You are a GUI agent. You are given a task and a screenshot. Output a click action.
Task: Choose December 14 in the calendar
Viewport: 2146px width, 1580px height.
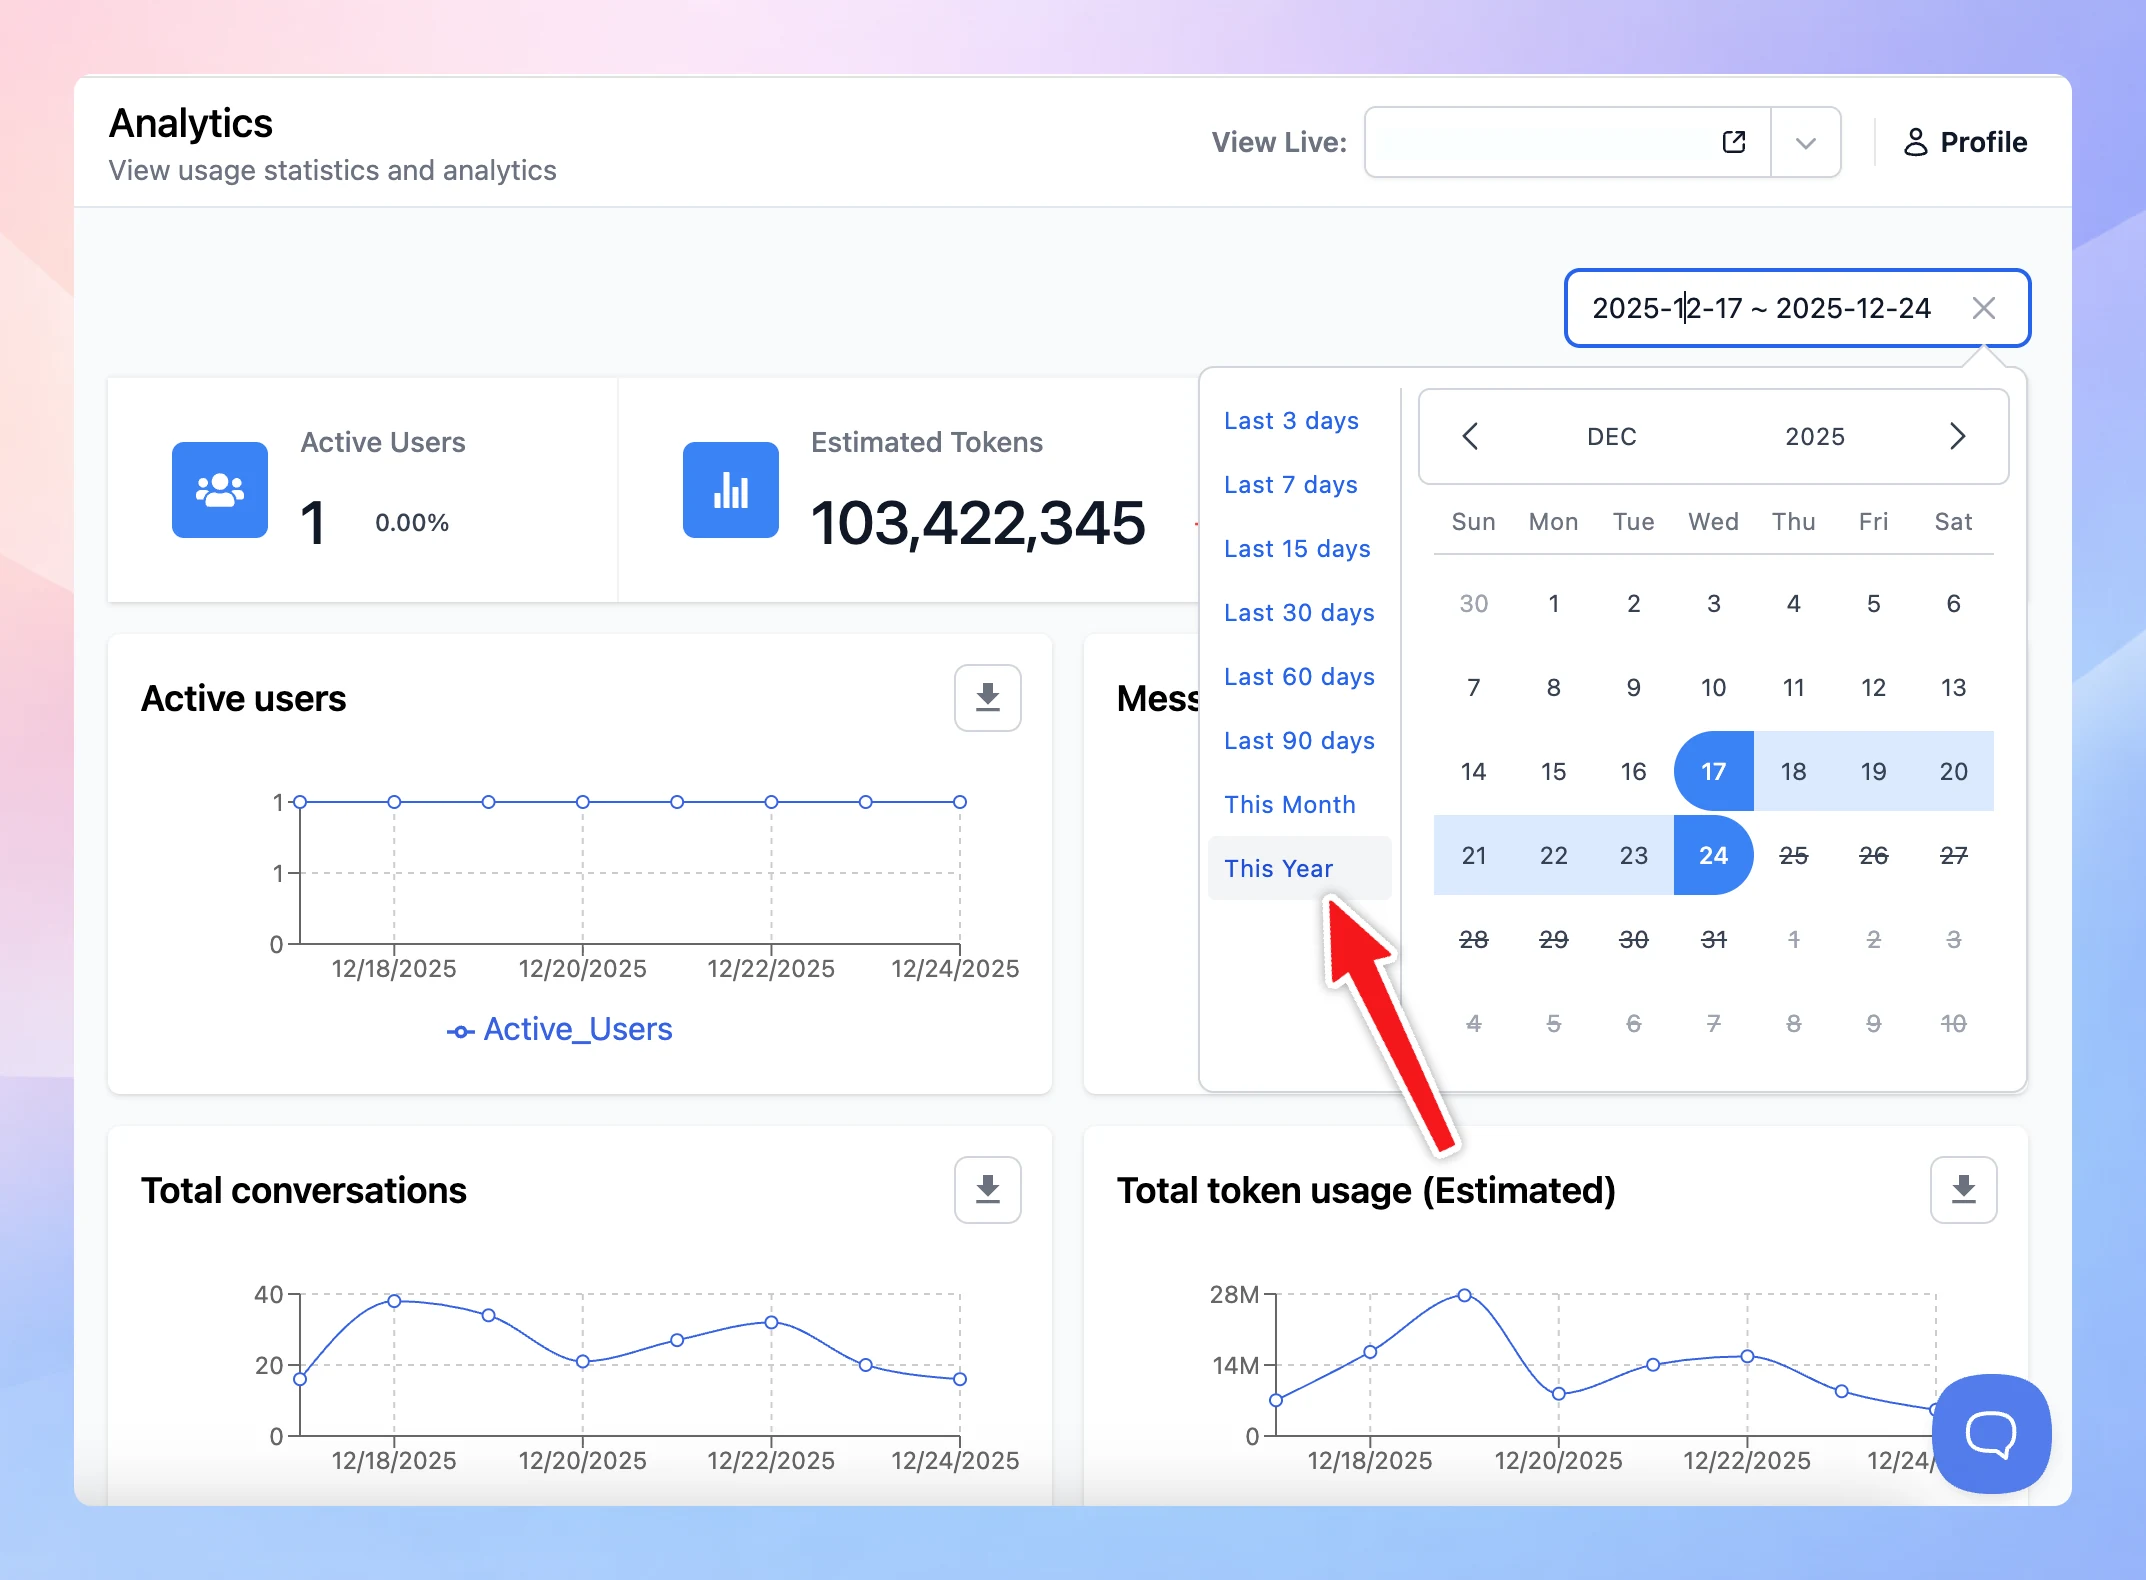pyautogui.click(x=1473, y=771)
